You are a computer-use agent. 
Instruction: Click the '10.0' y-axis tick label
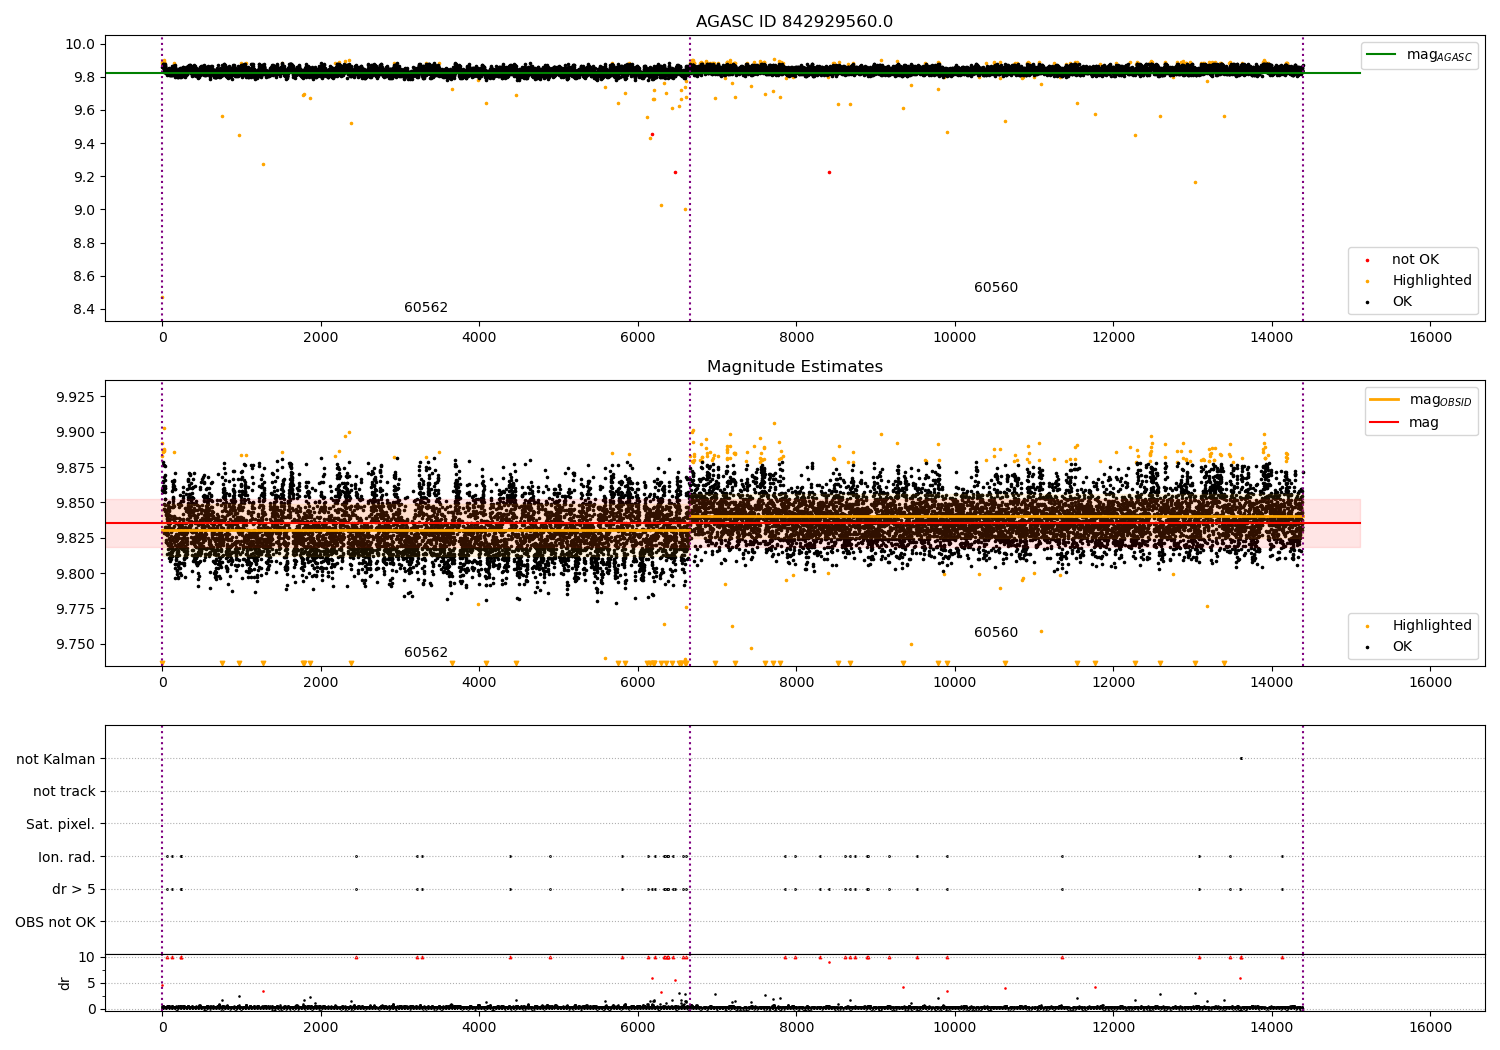point(80,44)
